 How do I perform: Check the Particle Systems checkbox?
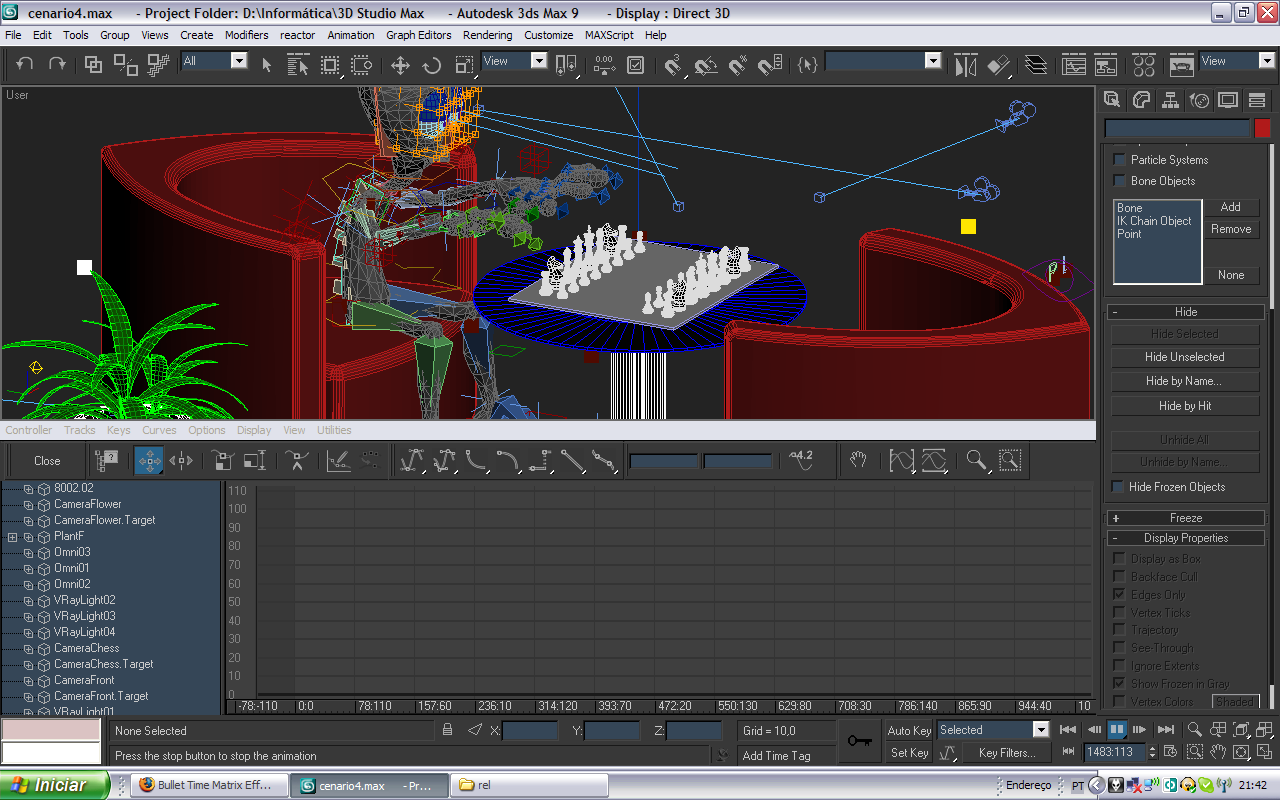(x=1120, y=160)
